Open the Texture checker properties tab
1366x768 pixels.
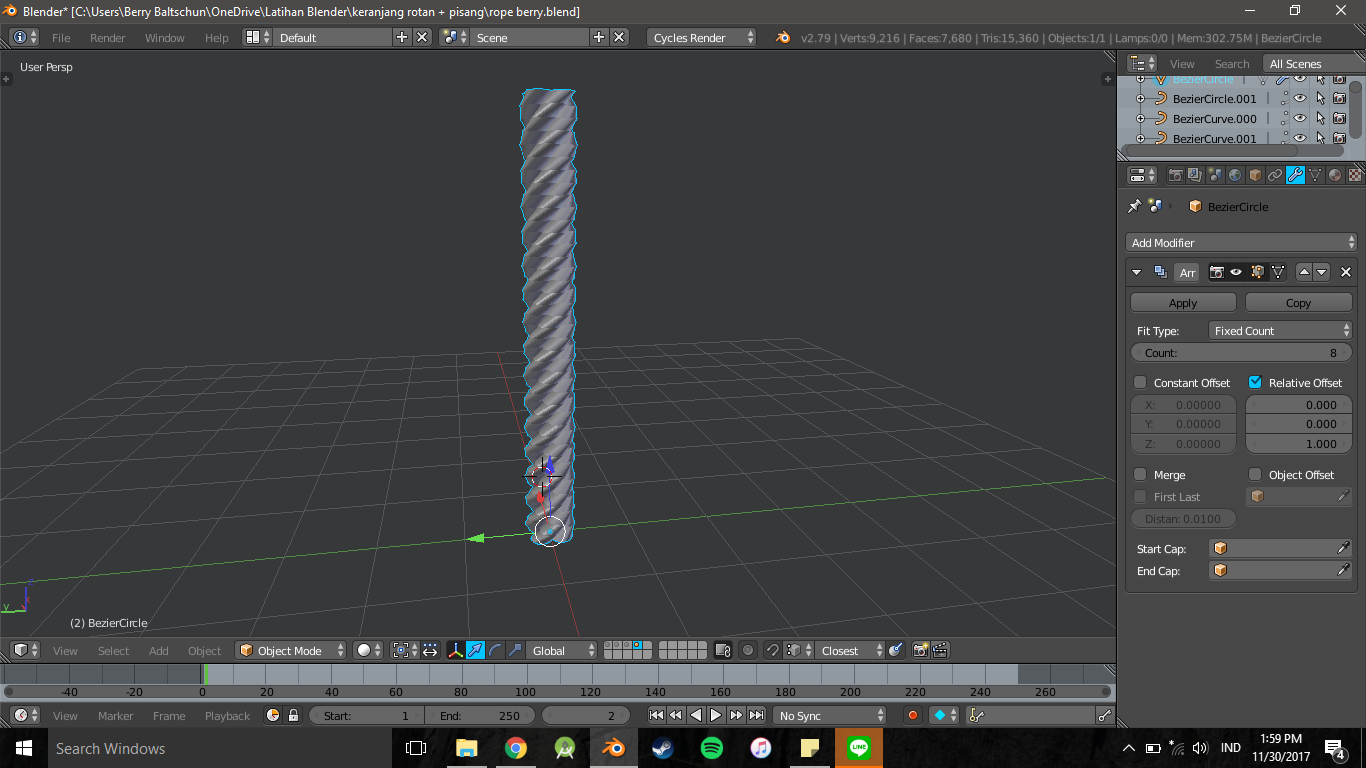click(x=1355, y=175)
